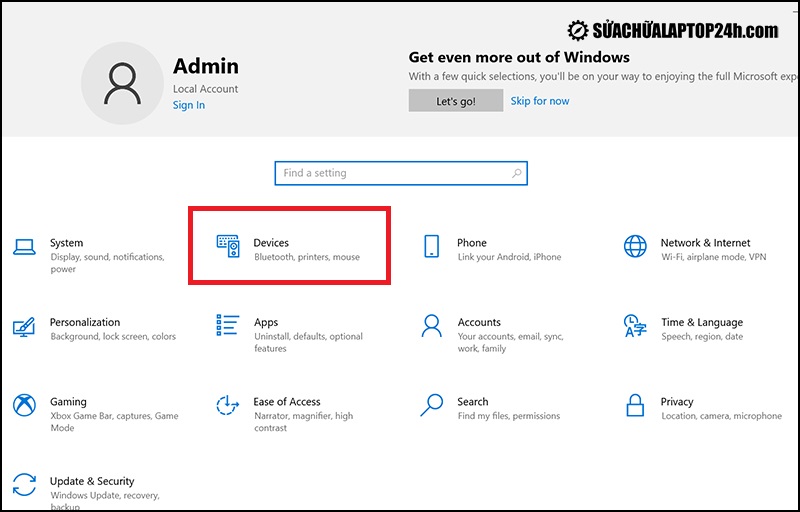This screenshot has height=512, width=800.
Task: Select the Privacy padlock icon
Action: (635, 405)
